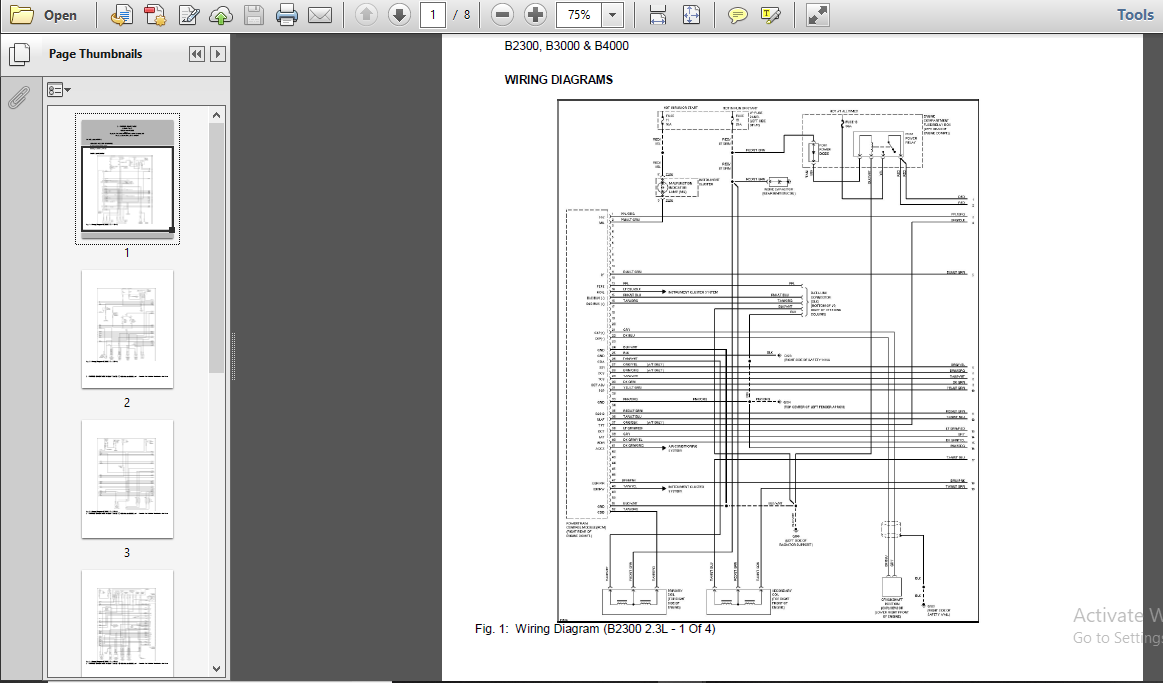
Task: Click the thumbnail panel scrollbar thumb
Action: pyautogui.click(x=217, y=248)
